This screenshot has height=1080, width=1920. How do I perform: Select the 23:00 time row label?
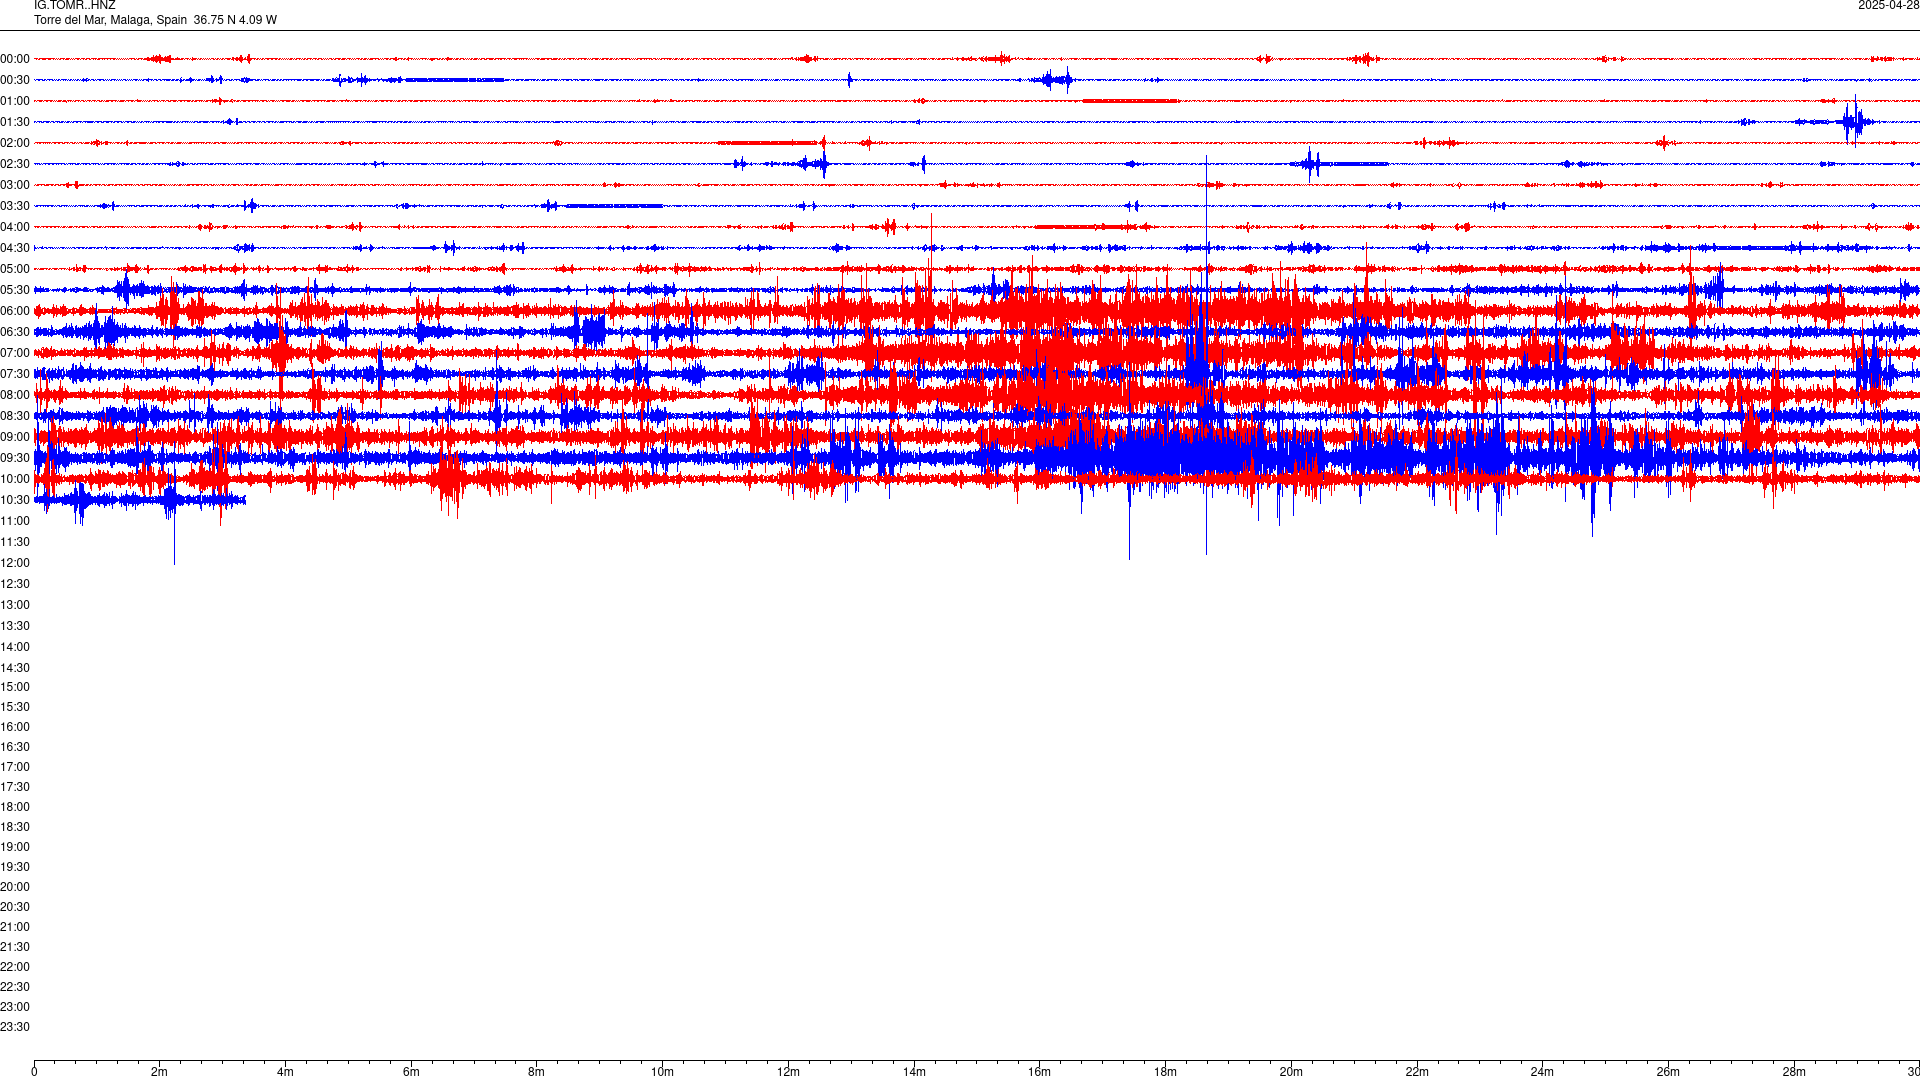(x=15, y=1007)
